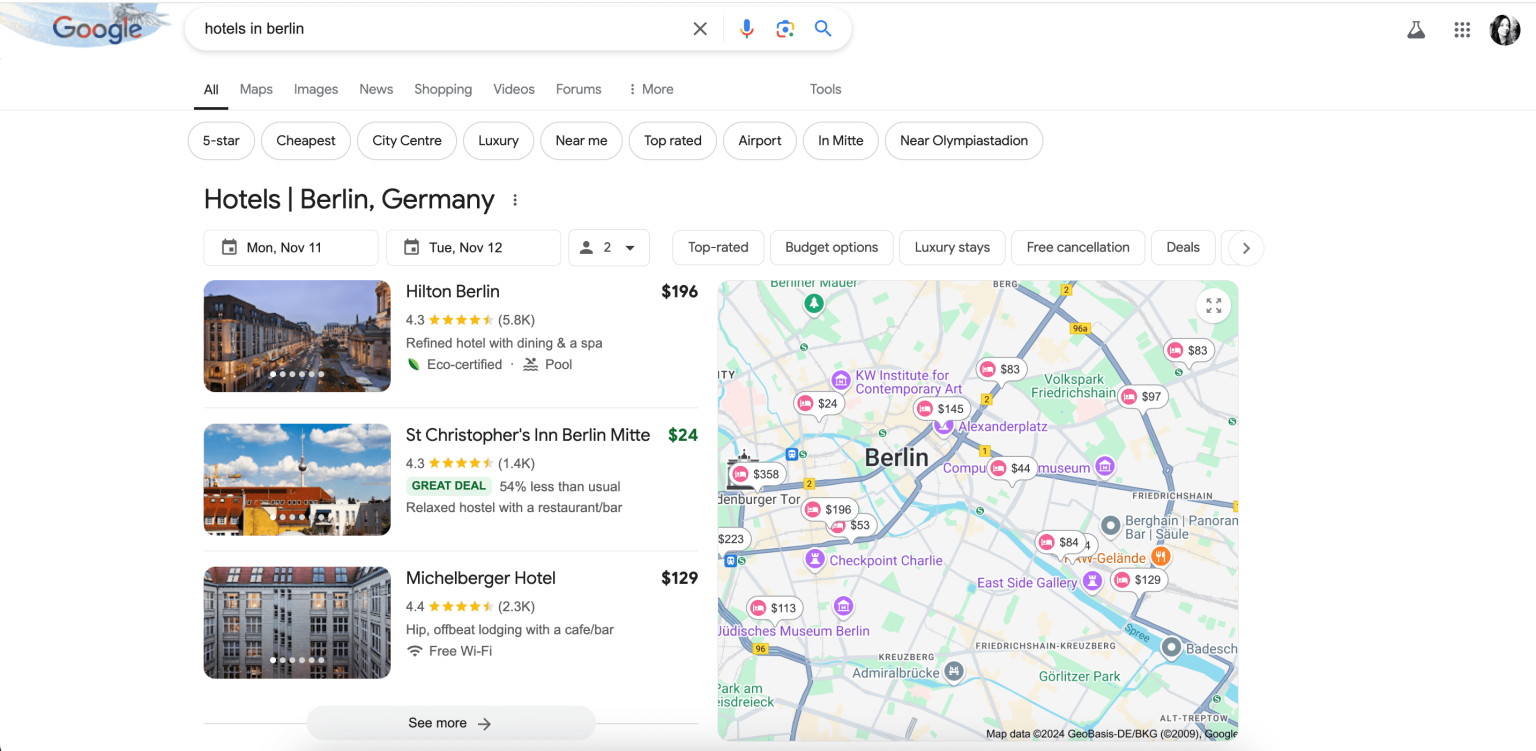
Task: Enable the Free cancellation filter
Action: point(1077,247)
